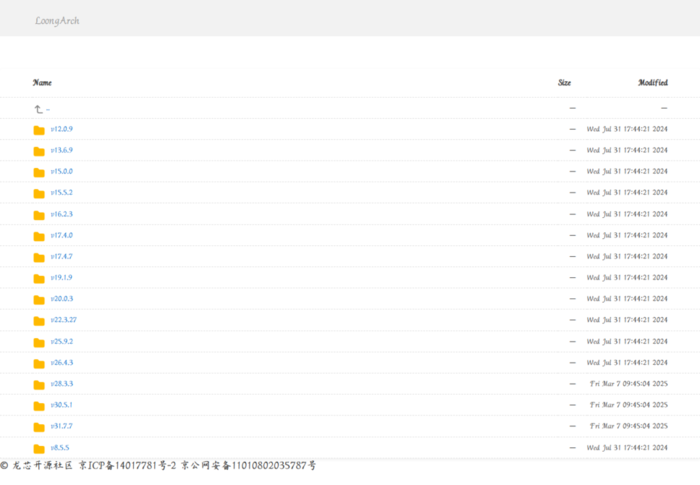
Task: Open the v12.0.9 folder link
Action: [62, 129]
